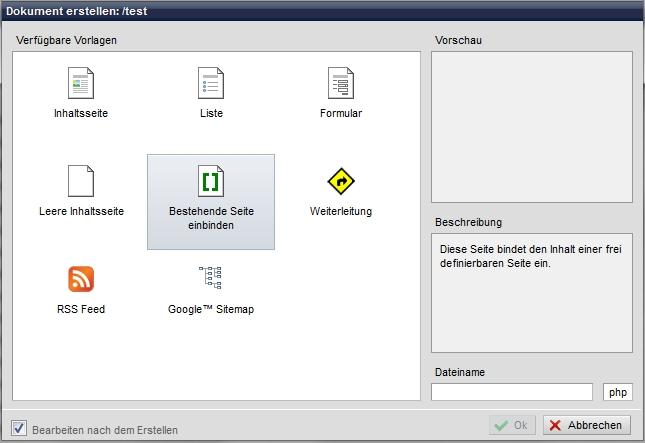Click the 'Bestehende Seite einbinden' label text

point(211,218)
